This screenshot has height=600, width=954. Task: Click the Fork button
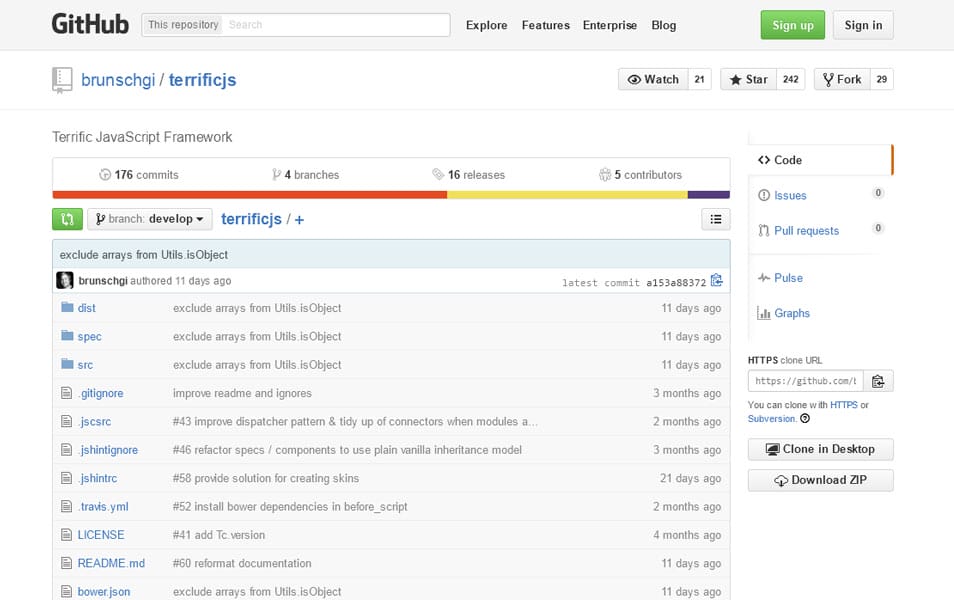[842, 79]
